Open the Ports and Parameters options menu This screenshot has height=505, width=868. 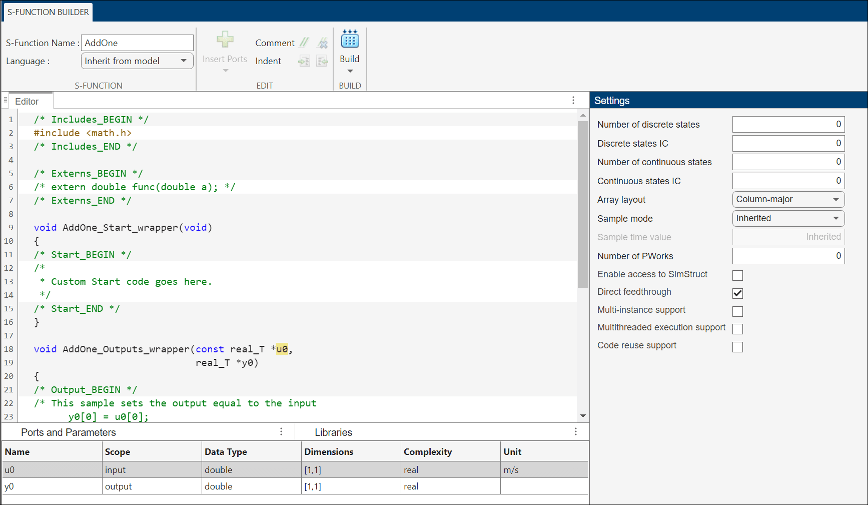(281, 431)
